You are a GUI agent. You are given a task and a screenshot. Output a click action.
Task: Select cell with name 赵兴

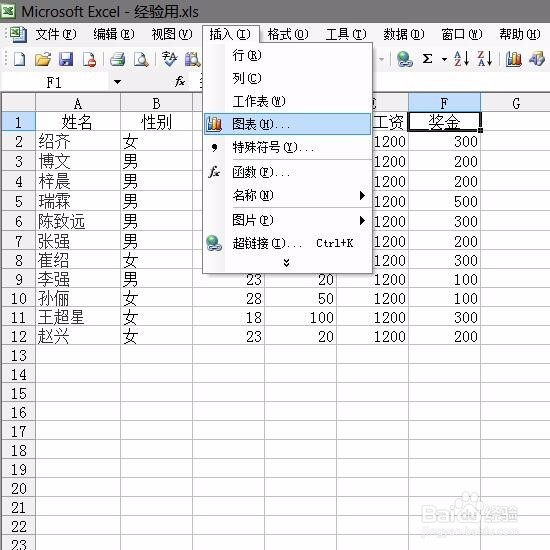coord(78,336)
